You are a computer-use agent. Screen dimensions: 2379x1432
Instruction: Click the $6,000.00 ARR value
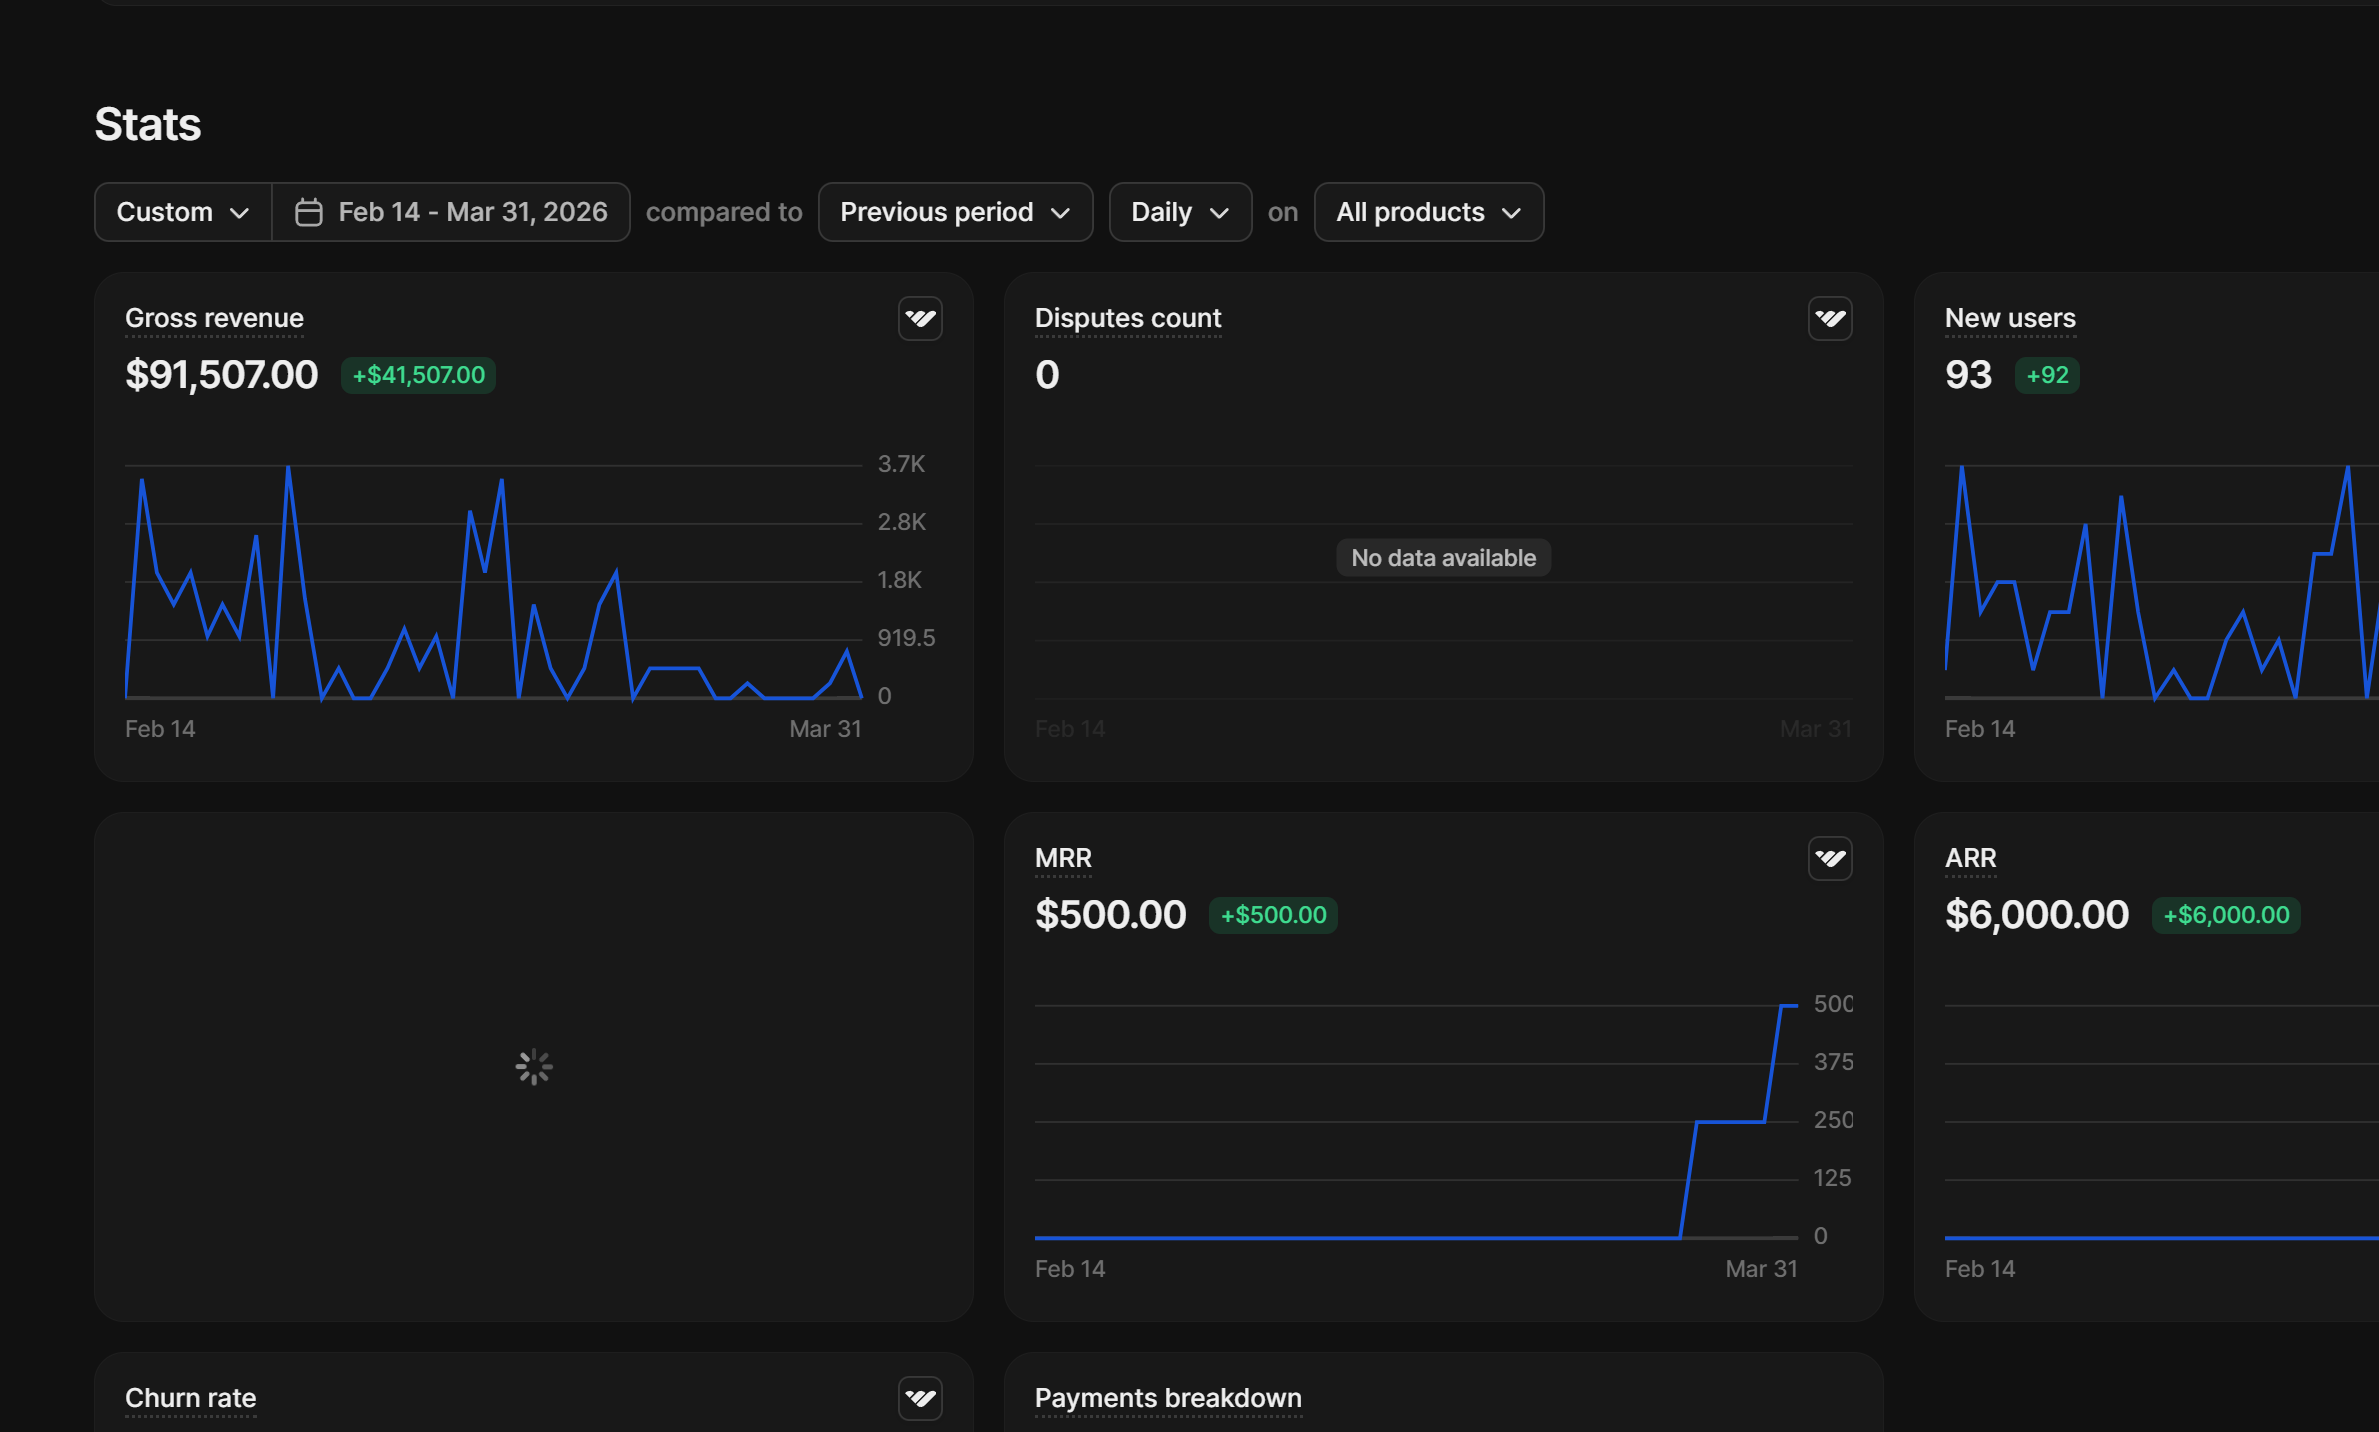(x=2036, y=915)
